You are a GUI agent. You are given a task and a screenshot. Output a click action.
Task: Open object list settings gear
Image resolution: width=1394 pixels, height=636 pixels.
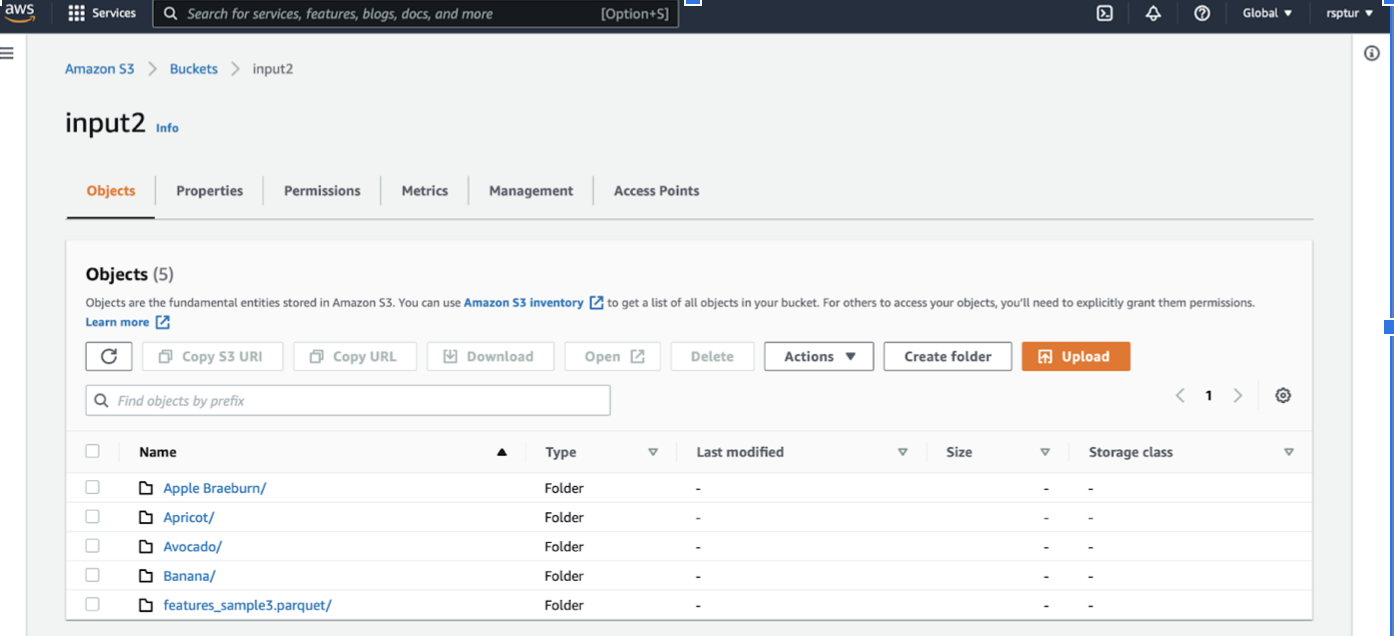(1283, 396)
